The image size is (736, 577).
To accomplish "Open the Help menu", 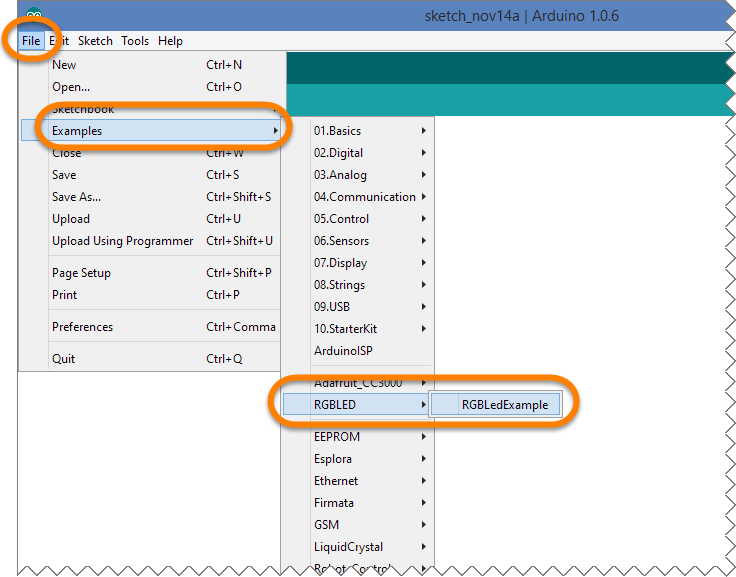I will 170,41.
